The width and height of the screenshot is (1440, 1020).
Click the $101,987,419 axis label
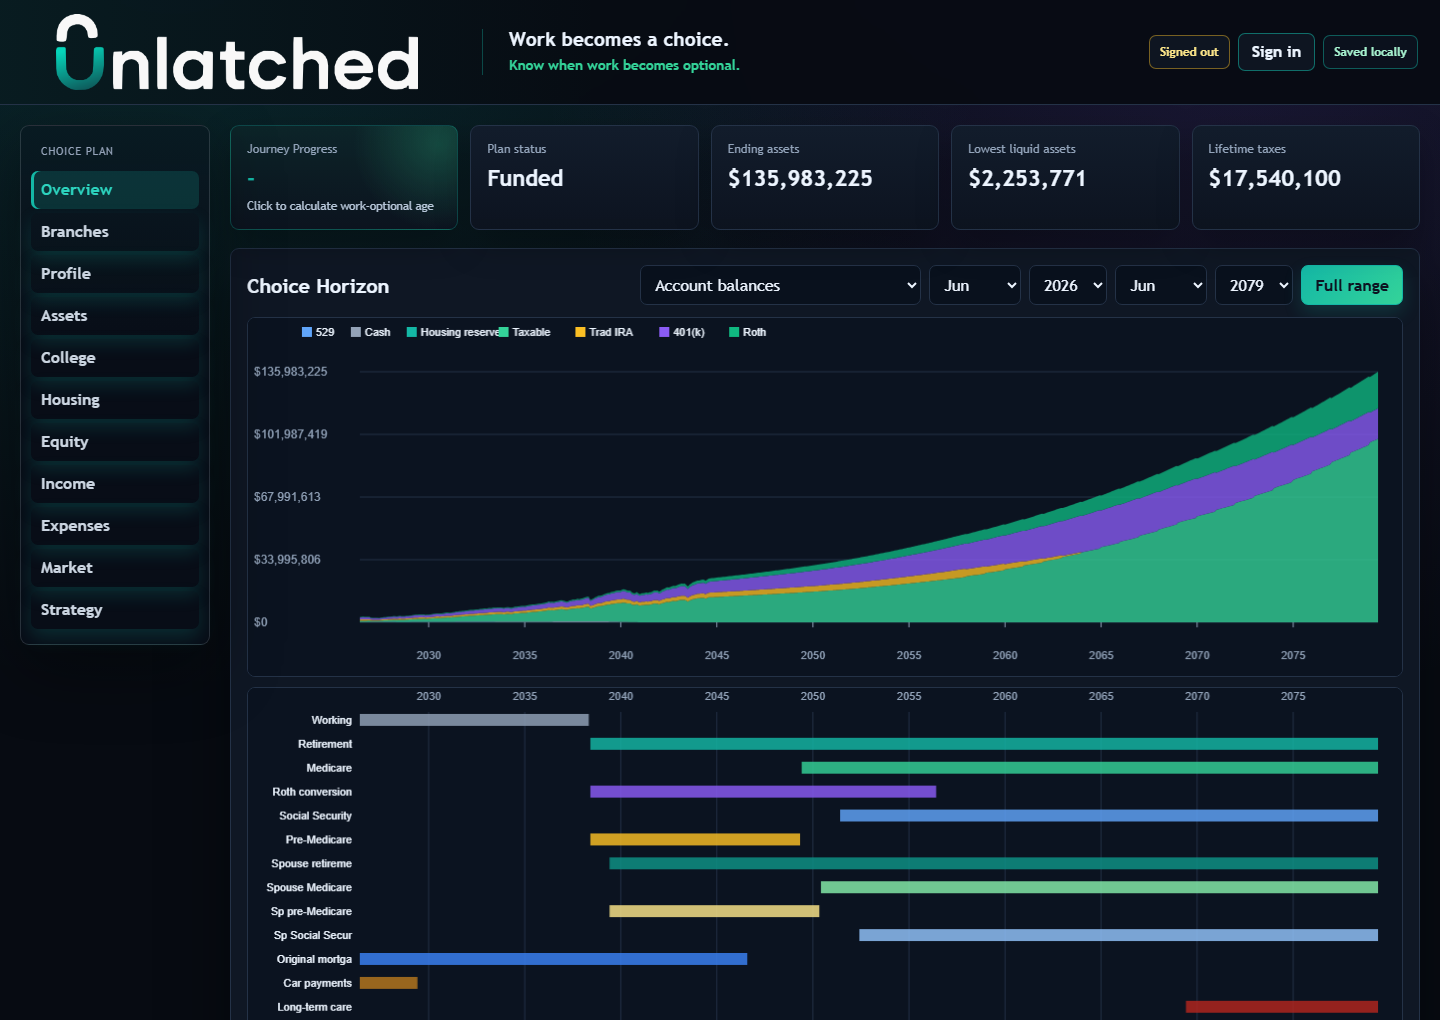291,435
